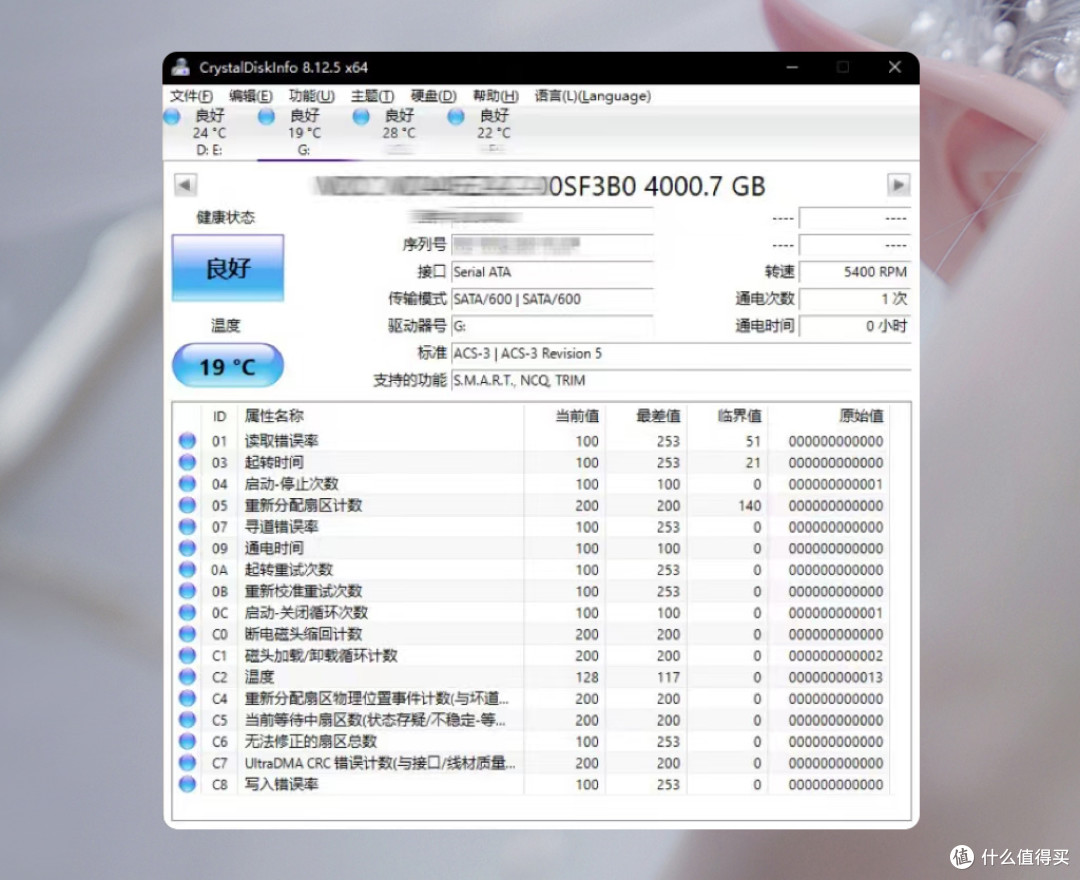Open the 语言(L)(Language) menu
The height and width of the screenshot is (880, 1080).
pyautogui.click(x=592, y=96)
